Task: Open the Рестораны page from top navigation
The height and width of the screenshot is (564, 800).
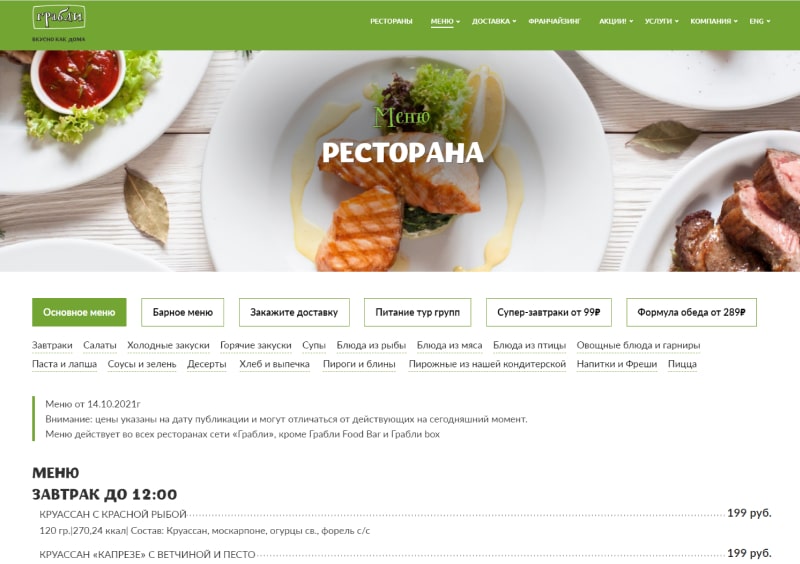Action: click(391, 21)
